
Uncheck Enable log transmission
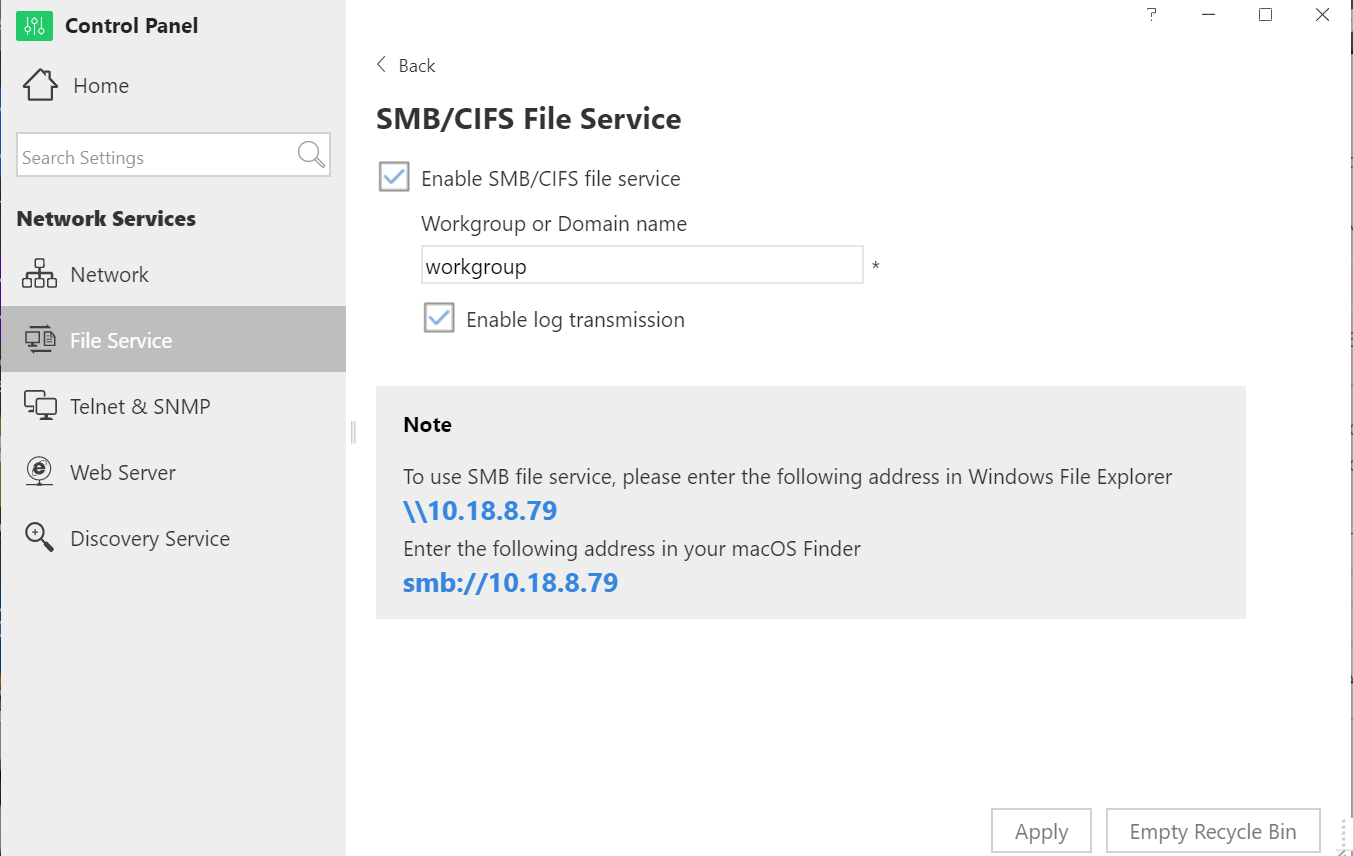click(x=439, y=318)
